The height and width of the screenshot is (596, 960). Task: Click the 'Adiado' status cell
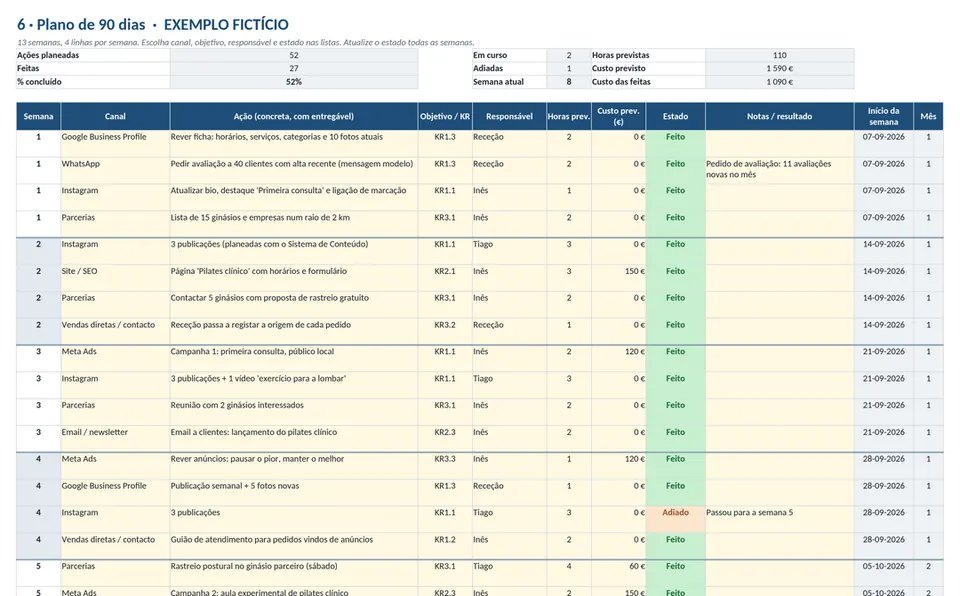coord(675,519)
